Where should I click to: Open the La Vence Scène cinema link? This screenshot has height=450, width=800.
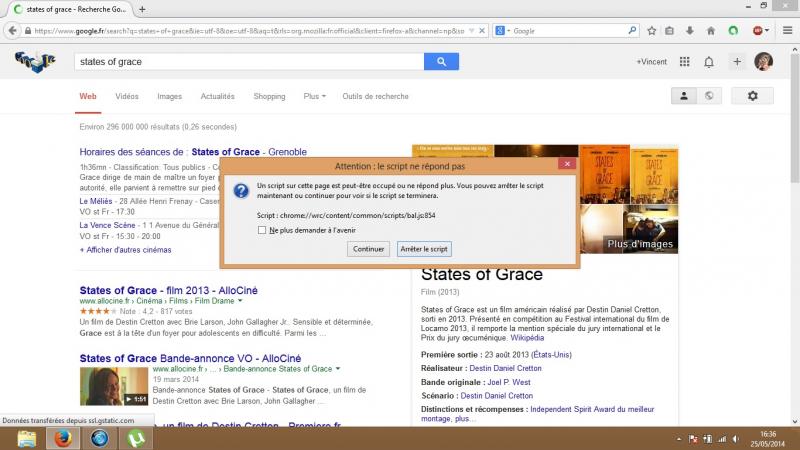click(x=107, y=226)
